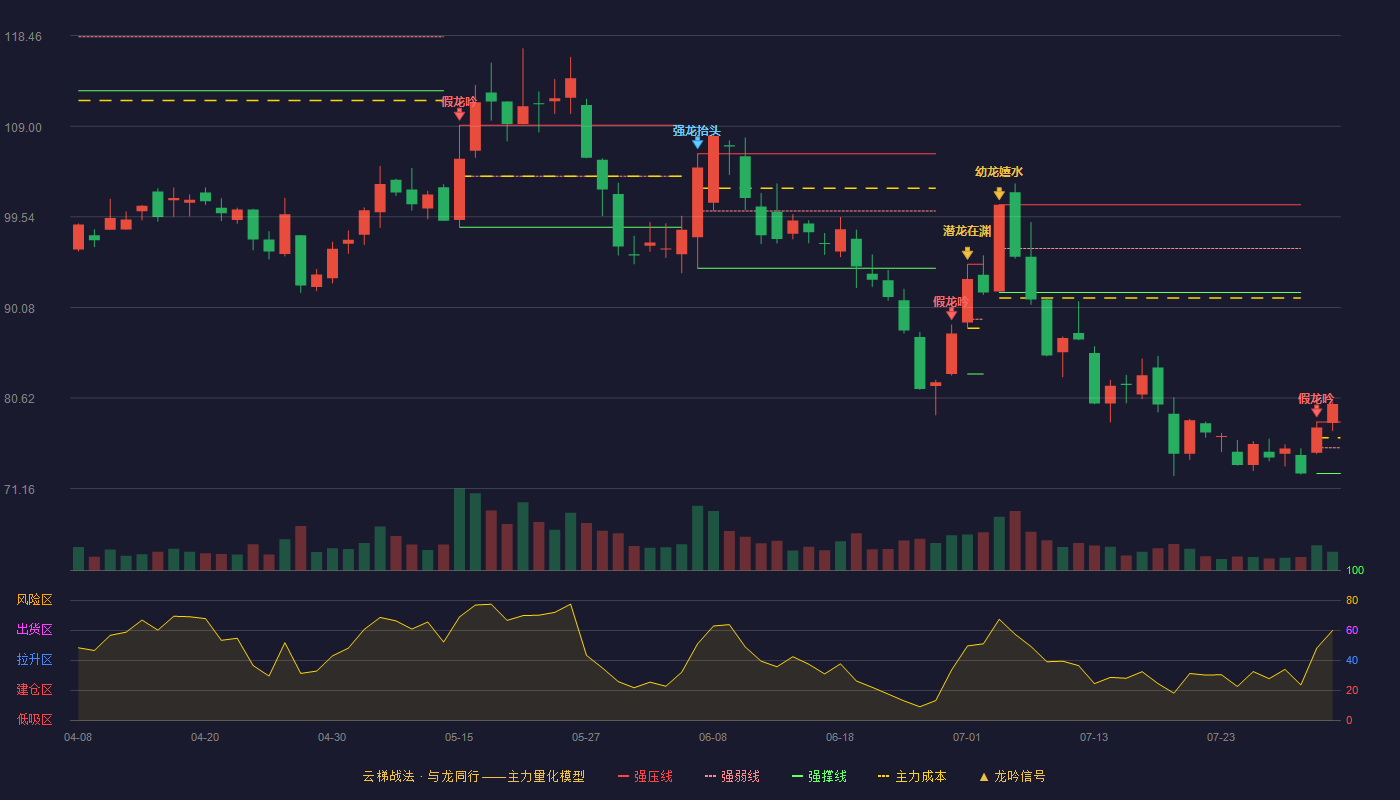This screenshot has width=1400, height=800.
Task: Toggle the 强弱线 legend series
Action: (x=732, y=776)
